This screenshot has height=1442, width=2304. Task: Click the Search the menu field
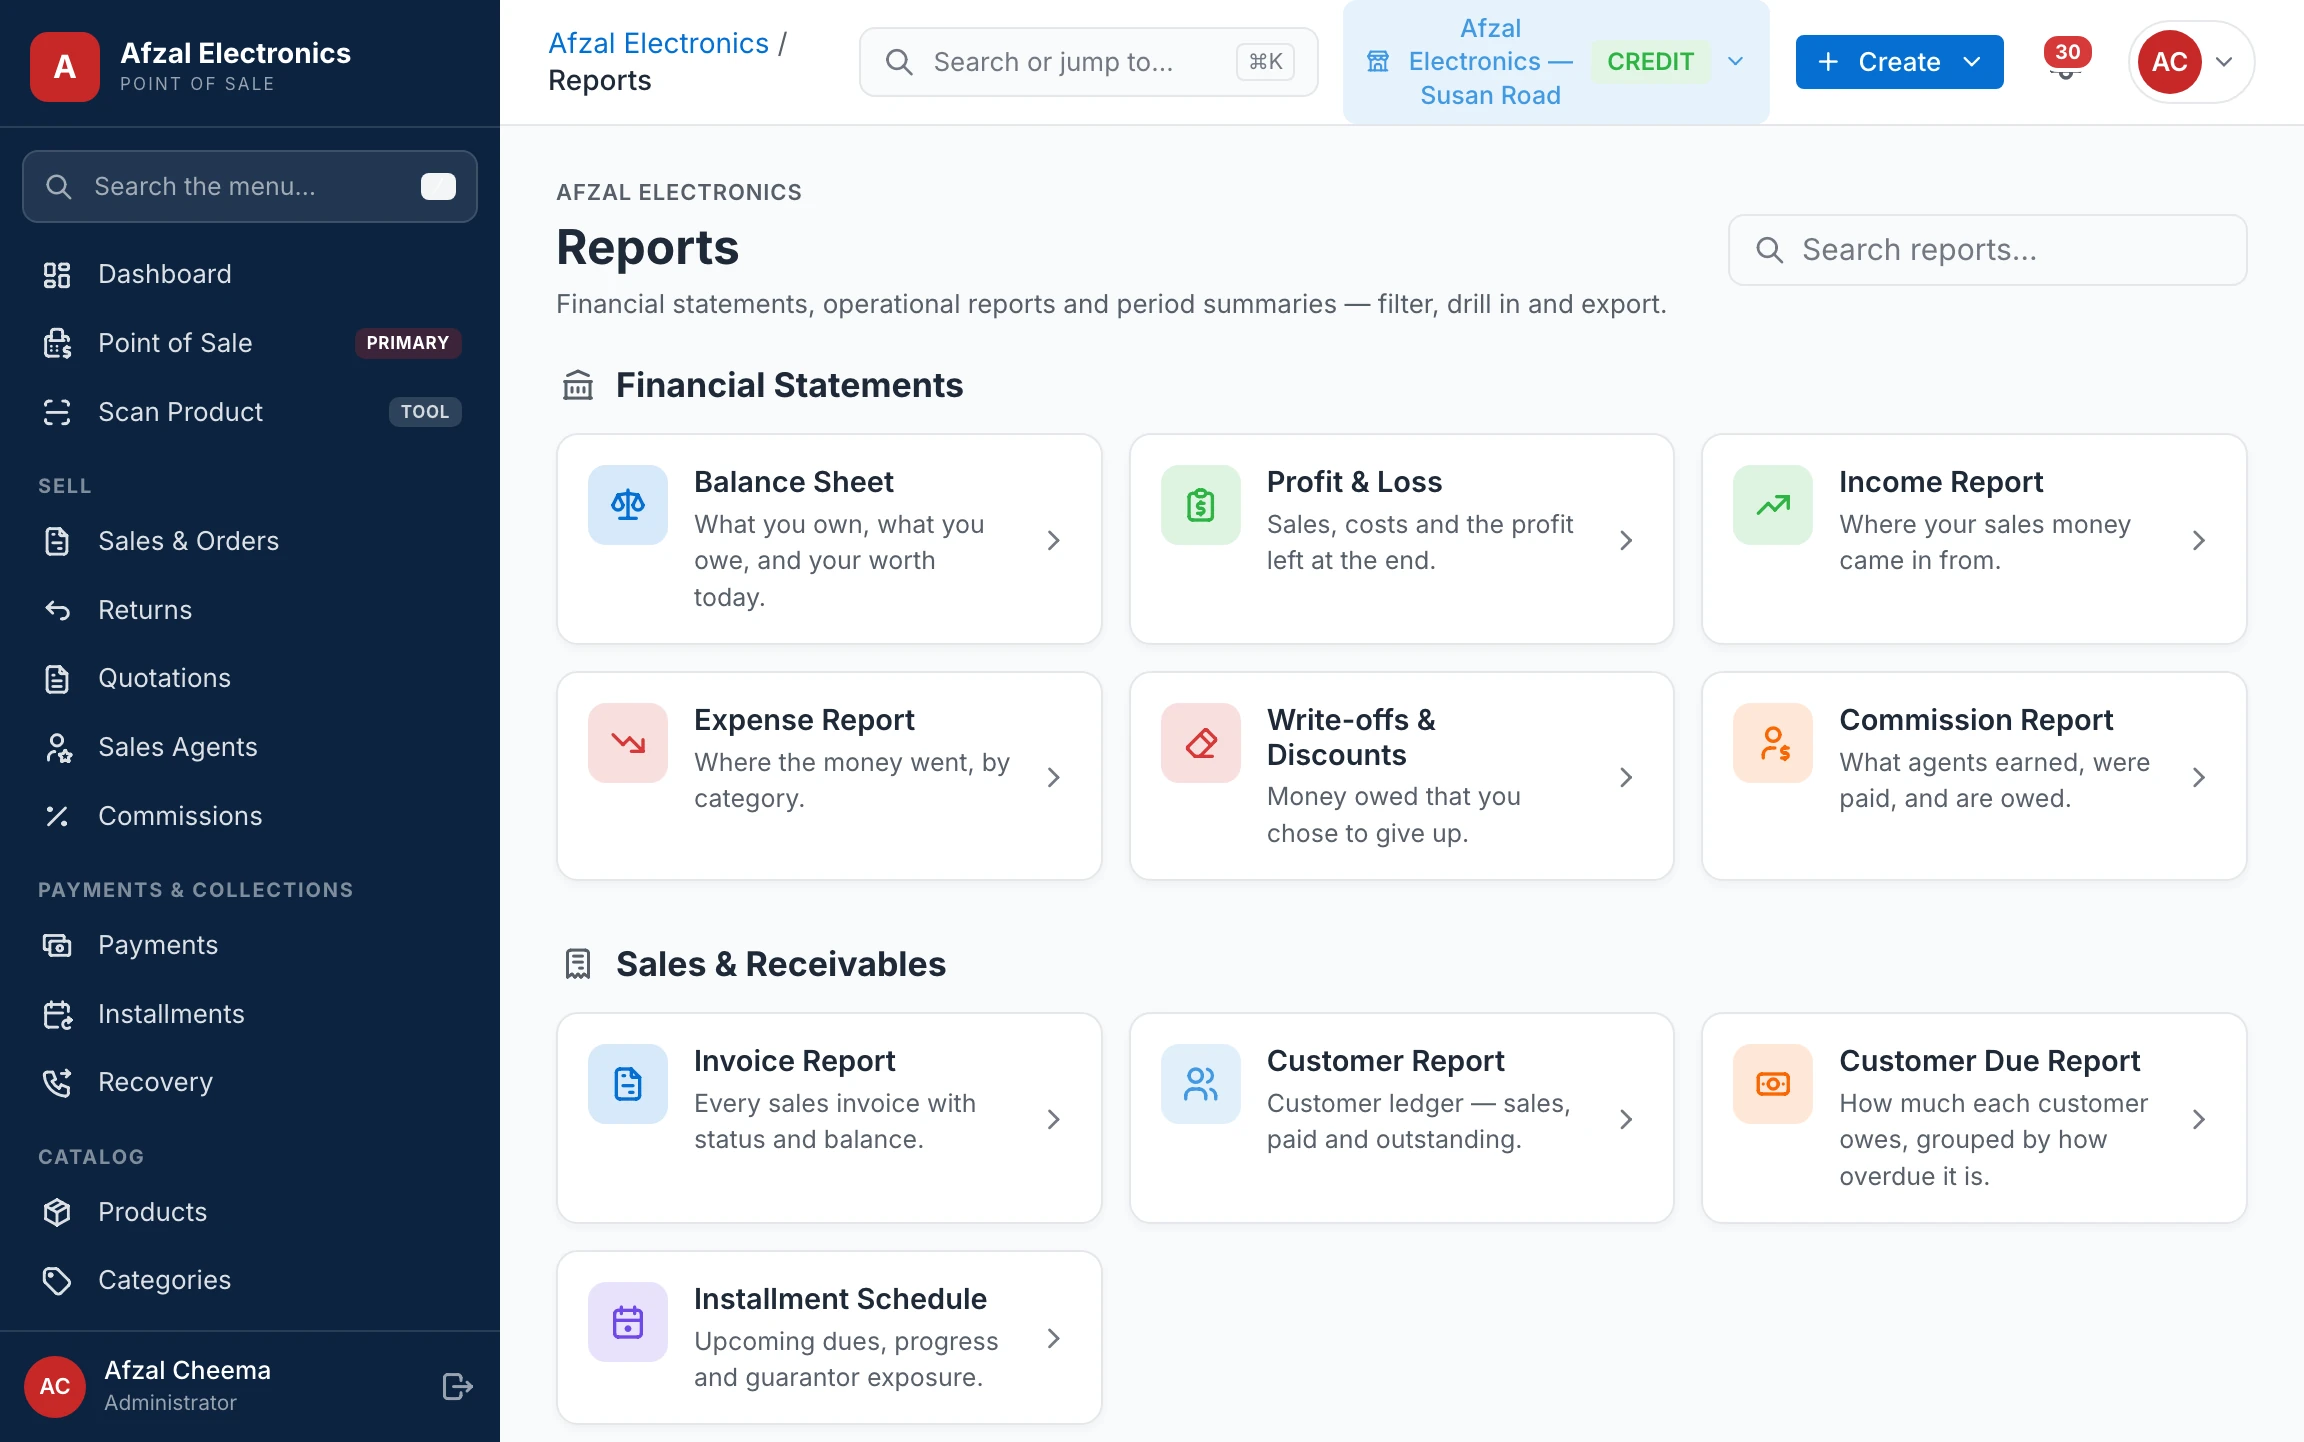(x=250, y=186)
